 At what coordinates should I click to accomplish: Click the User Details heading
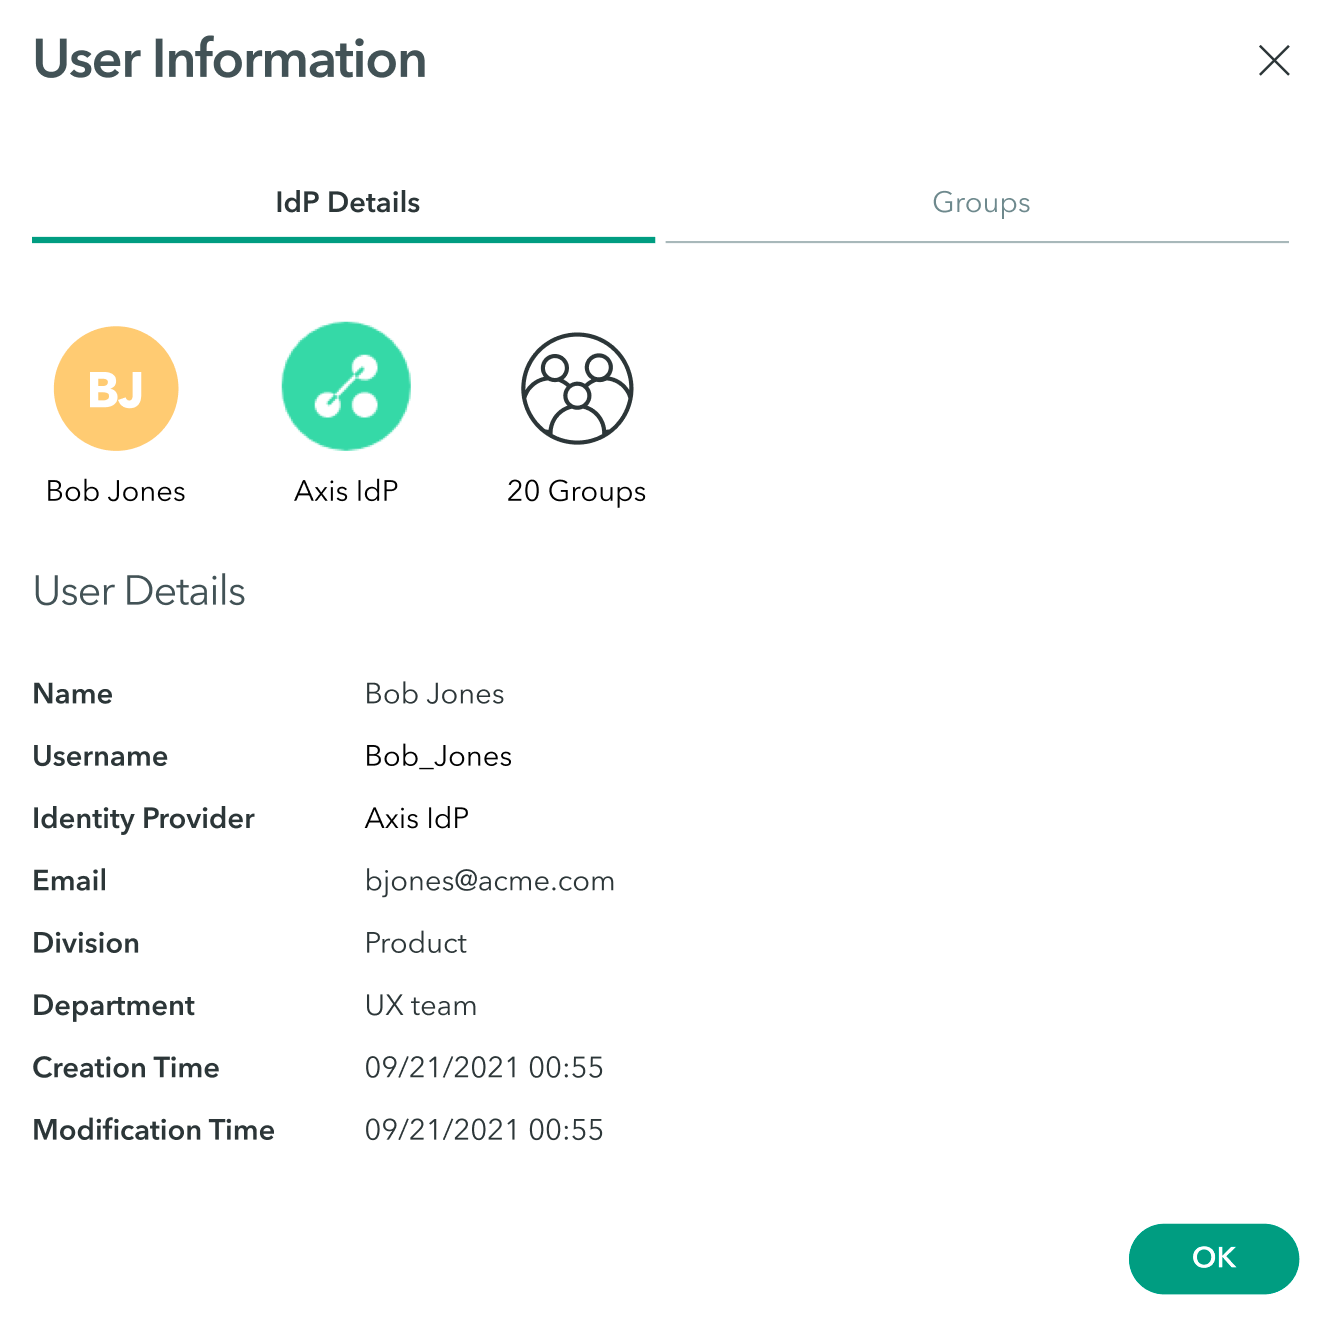pyautogui.click(x=139, y=591)
